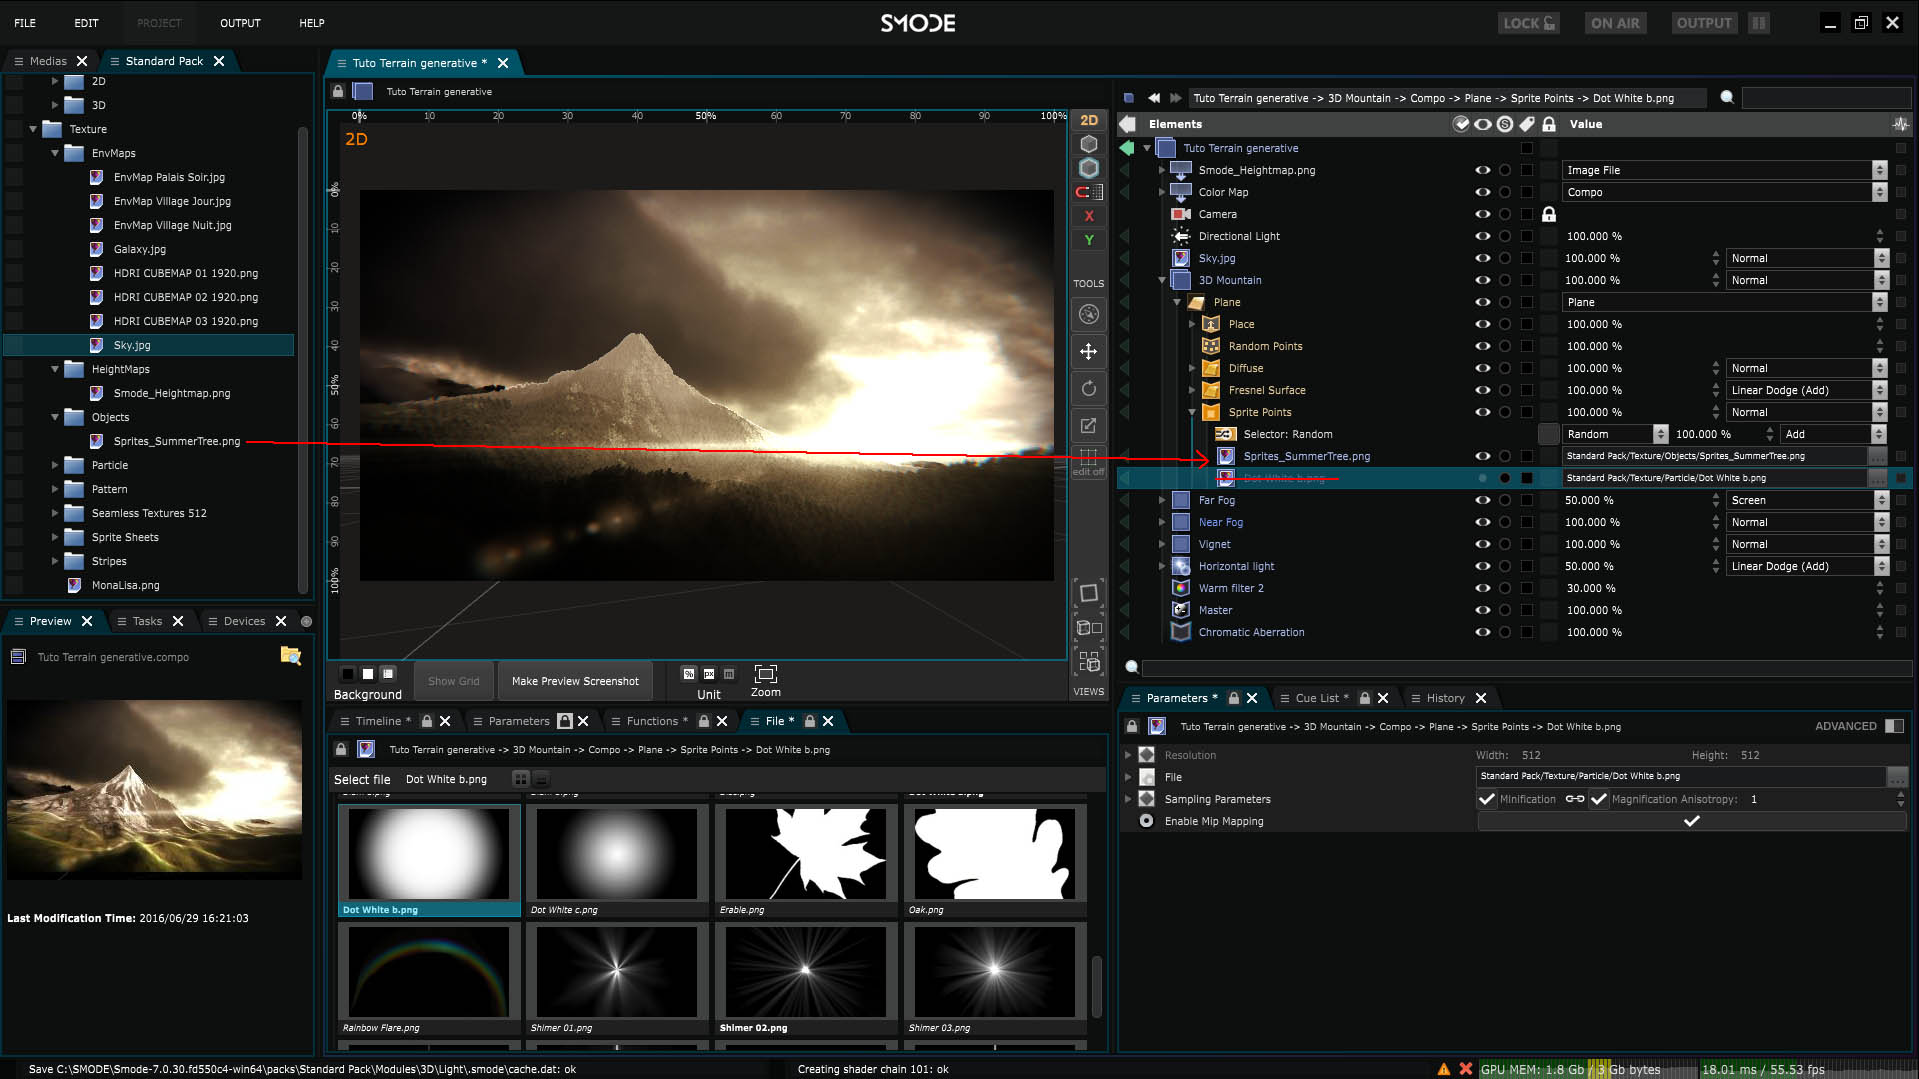Expand the Seamless Textures 512 folder
This screenshot has height=1079, width=1919.
pos(55,513)
